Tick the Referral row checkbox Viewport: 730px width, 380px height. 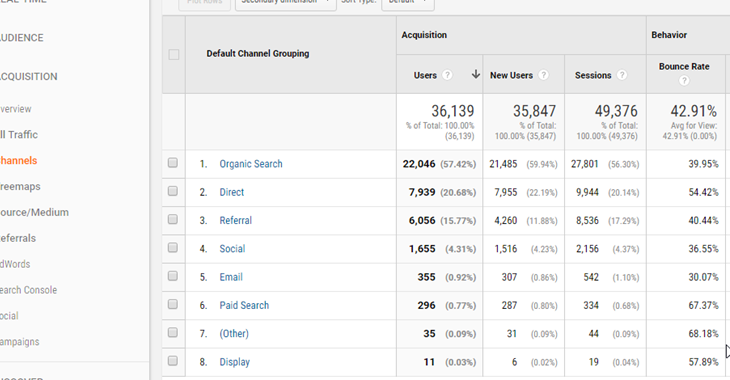173,219
